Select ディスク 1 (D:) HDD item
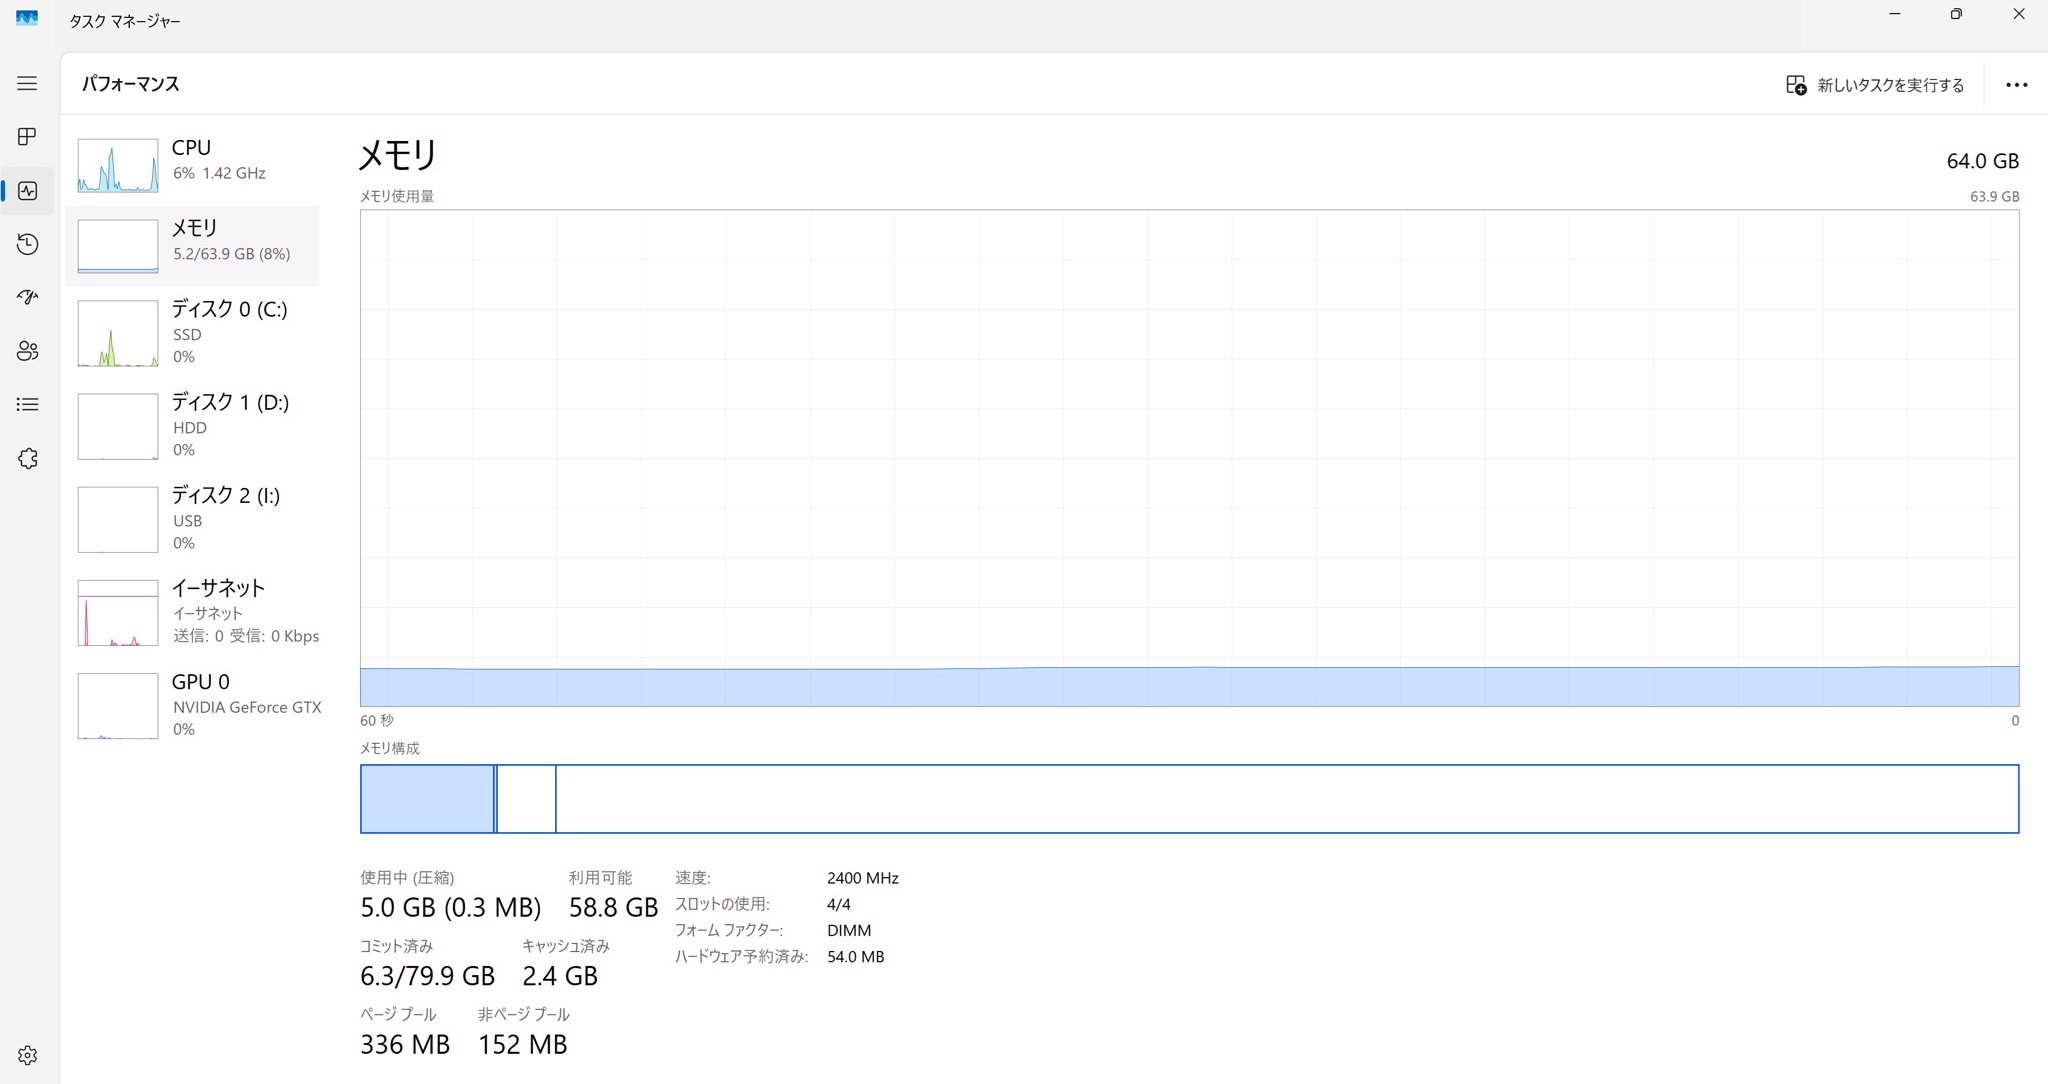 pos(193,425)
